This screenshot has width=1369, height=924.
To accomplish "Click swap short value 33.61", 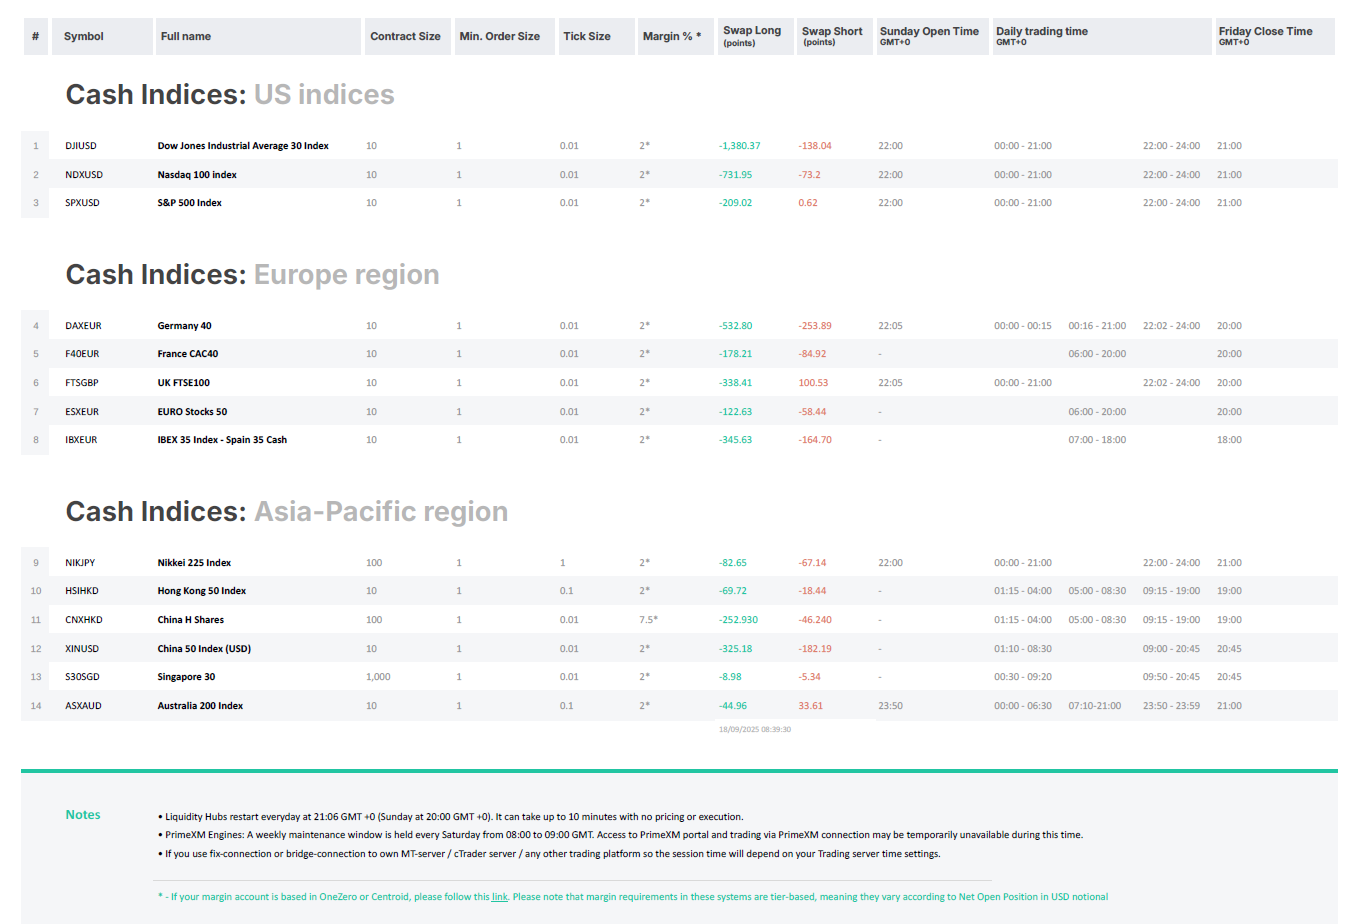I will [x=811, y=706].
